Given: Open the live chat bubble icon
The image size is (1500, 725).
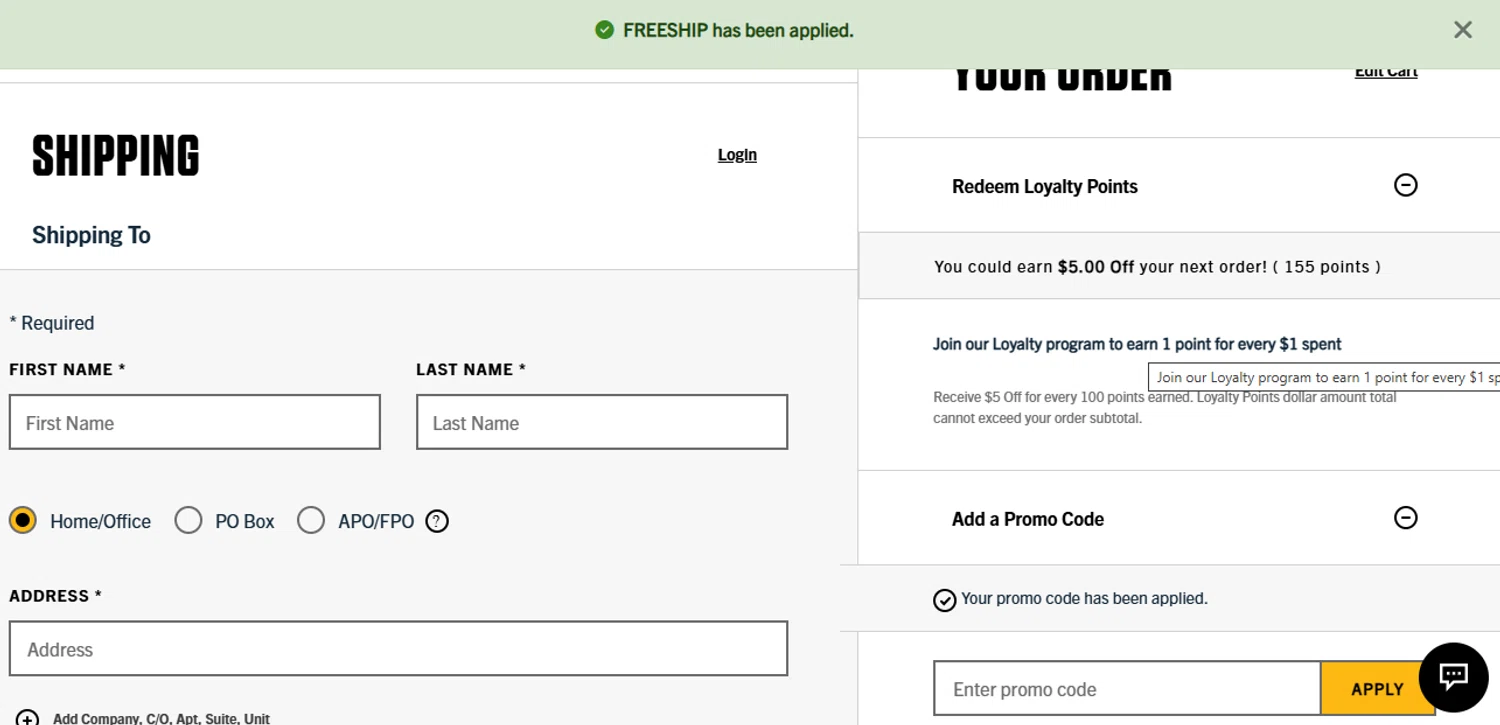Looking at the screenshot, I should point(1453,677).
